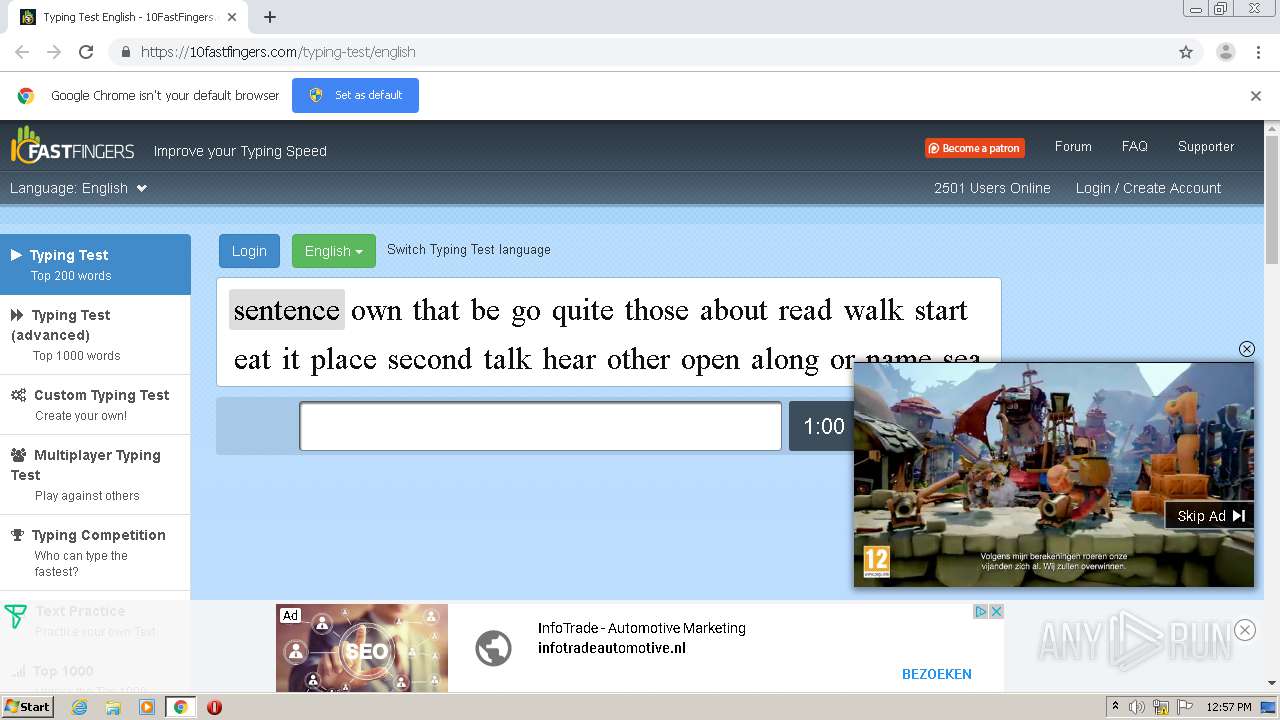View site info via lock icon
1280x720 pixels.
tap(125, 52)
